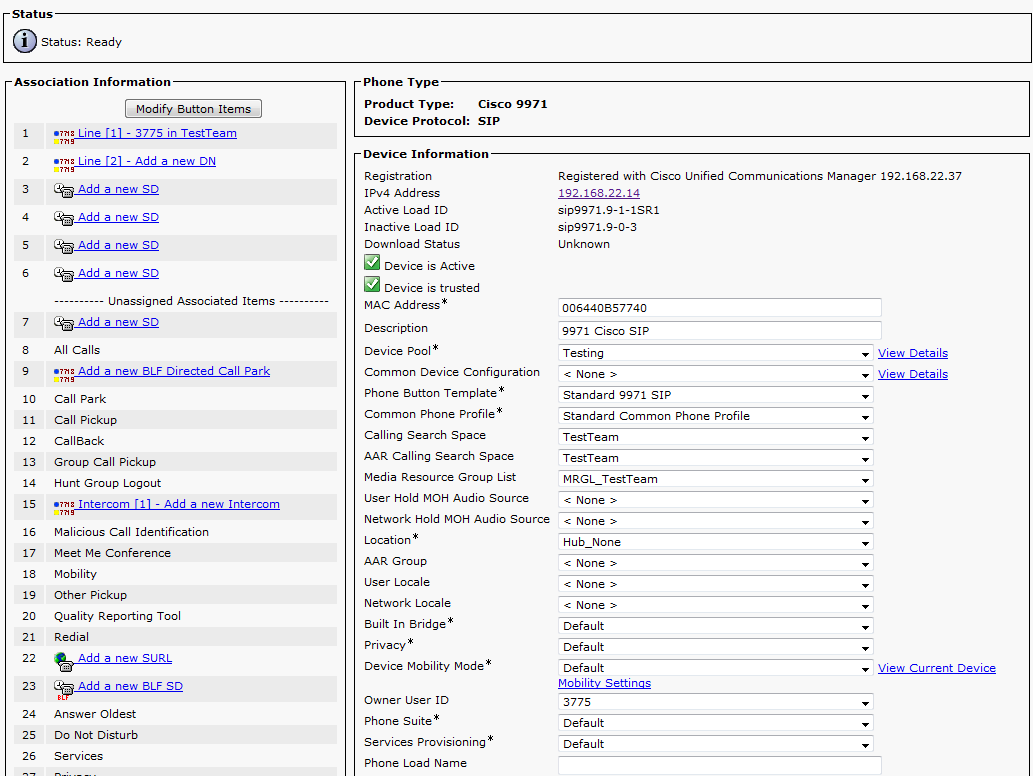
Task: Click the View Current Device link
Action: coord(936,668)
